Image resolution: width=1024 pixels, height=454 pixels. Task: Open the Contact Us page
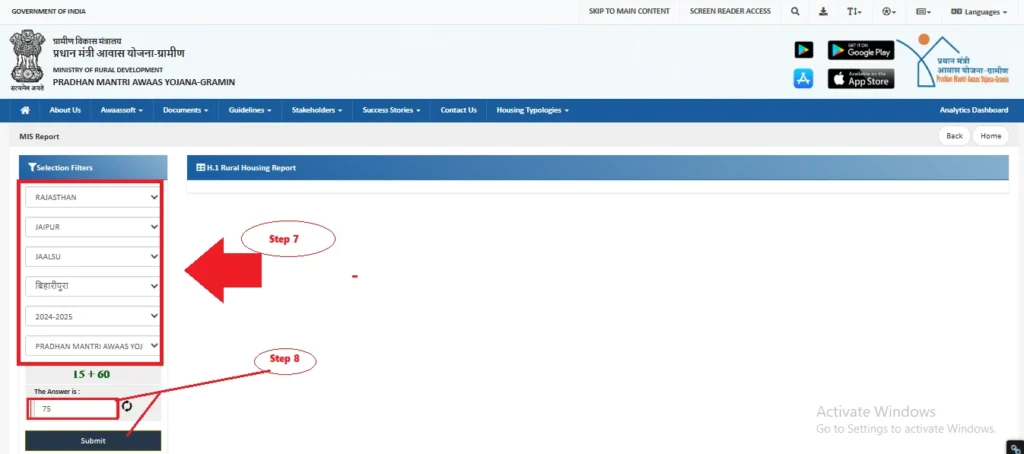(458, 110)
